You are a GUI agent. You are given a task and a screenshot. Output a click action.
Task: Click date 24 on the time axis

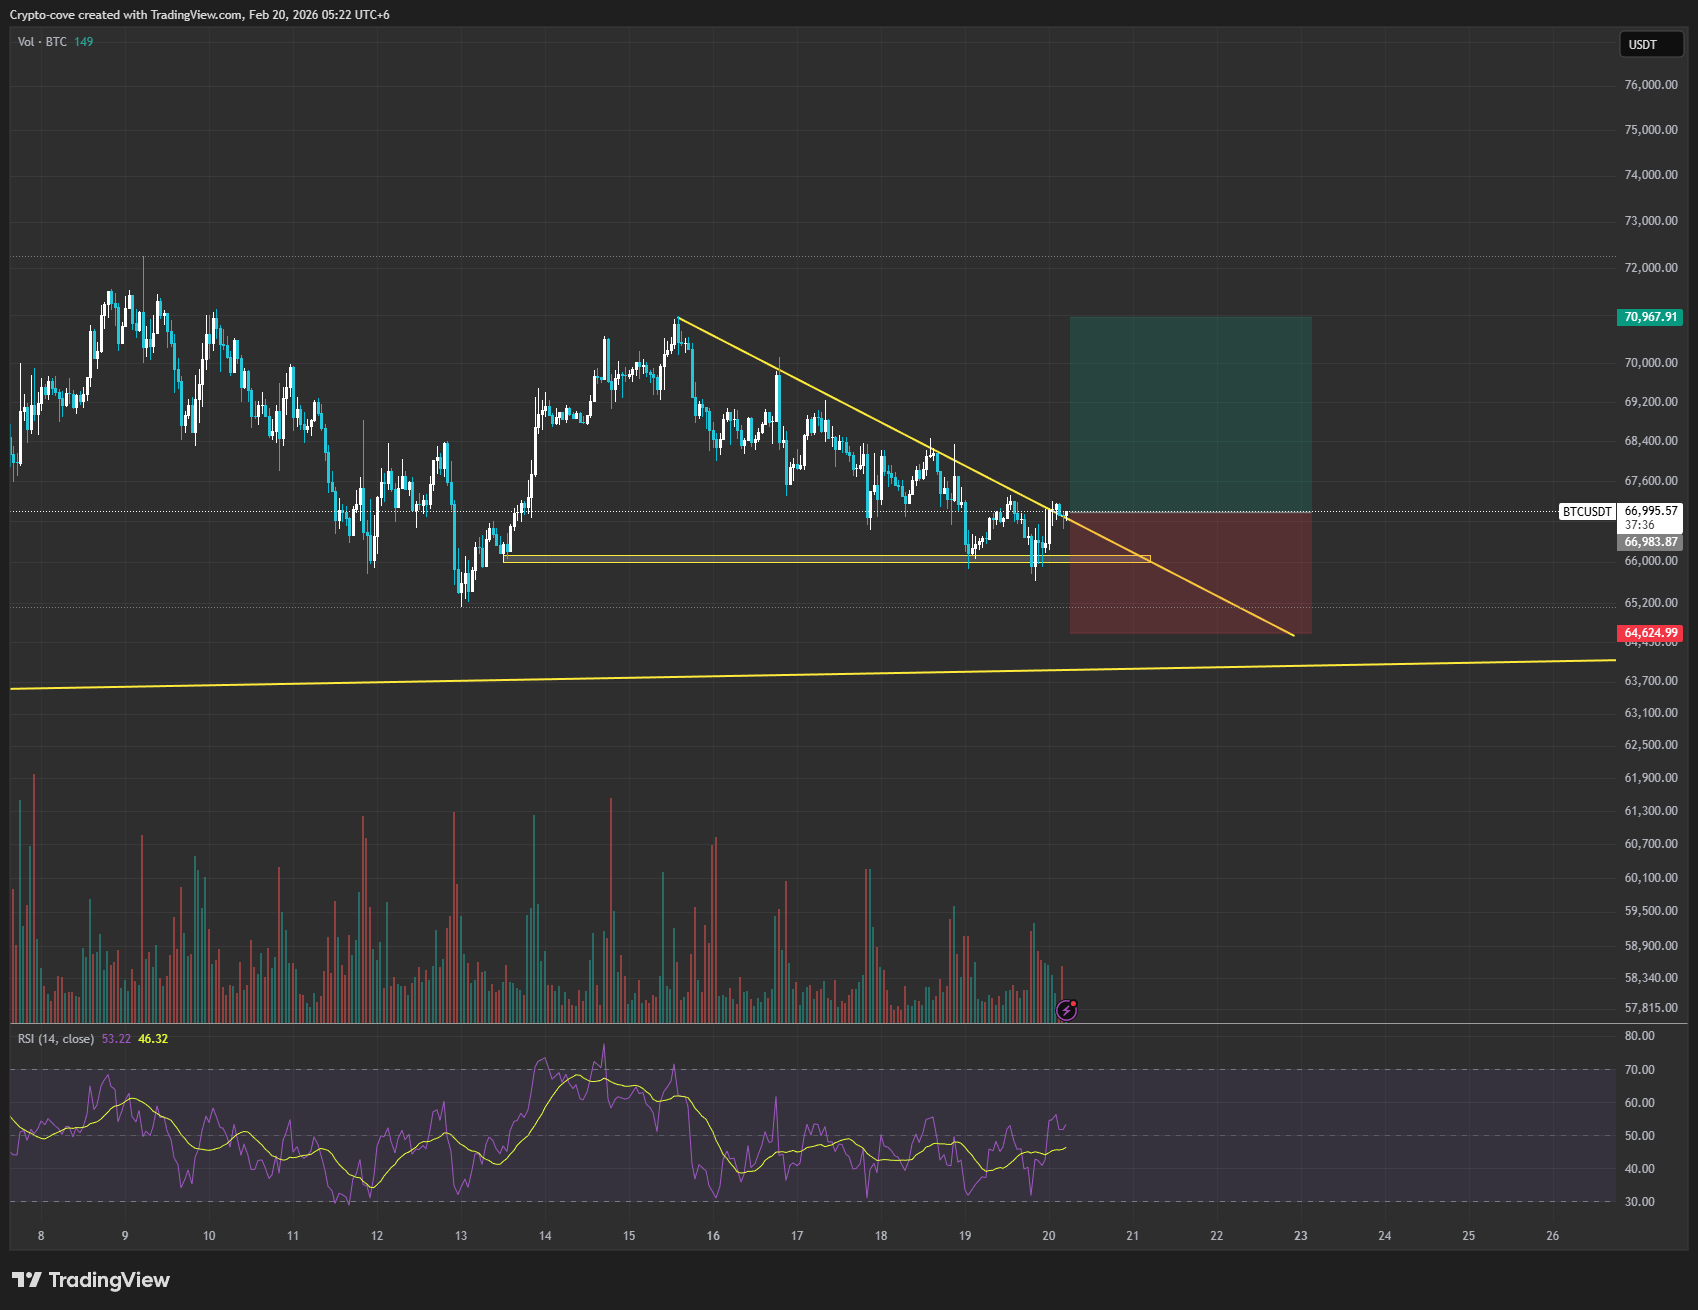pyautogui.click(x=1385, y=1236)
